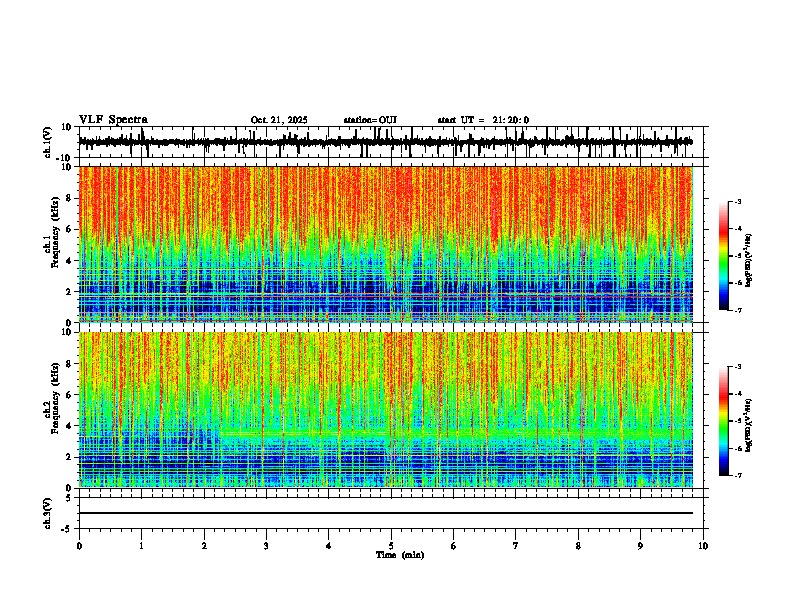
Task: Click the ch.2 spectrogram color scale bar
Action: [724, 421]
